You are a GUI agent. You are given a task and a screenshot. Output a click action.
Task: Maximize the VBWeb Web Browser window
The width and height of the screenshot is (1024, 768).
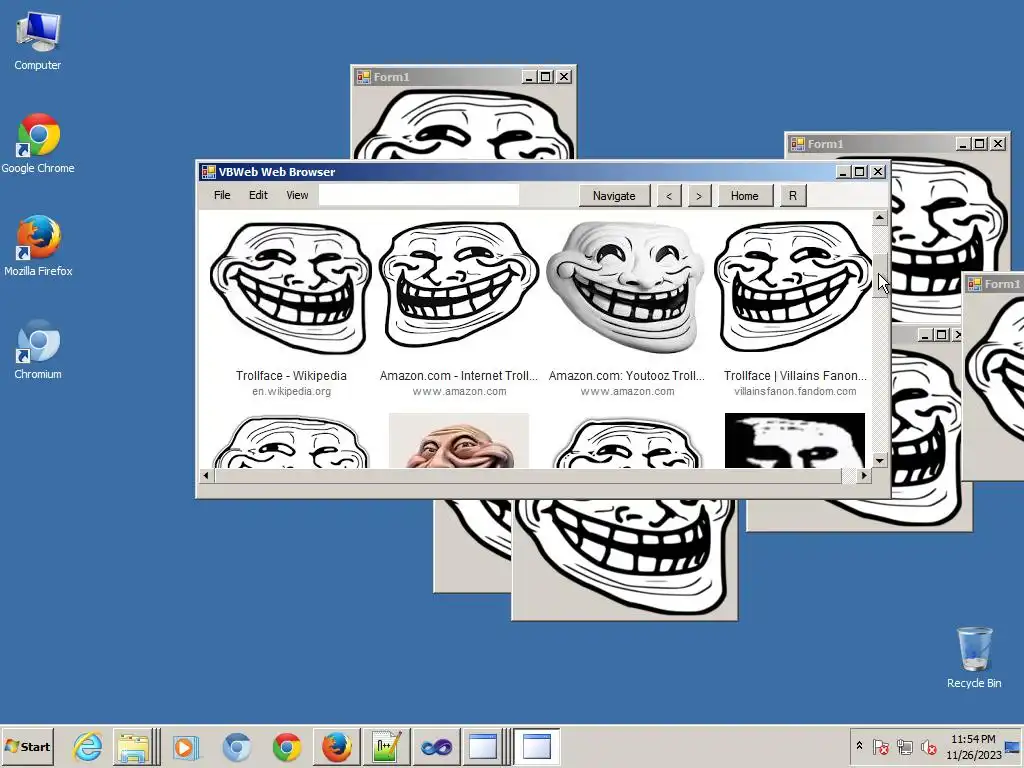(860, 172)
